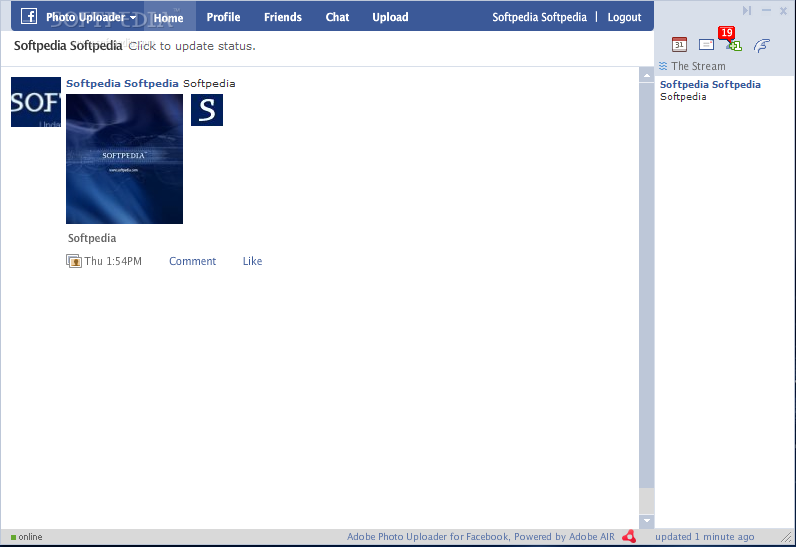Click the vertical scrollbar thumb
Screen dimensions: 796x547
pyautogui.click(x=646, y=284)
